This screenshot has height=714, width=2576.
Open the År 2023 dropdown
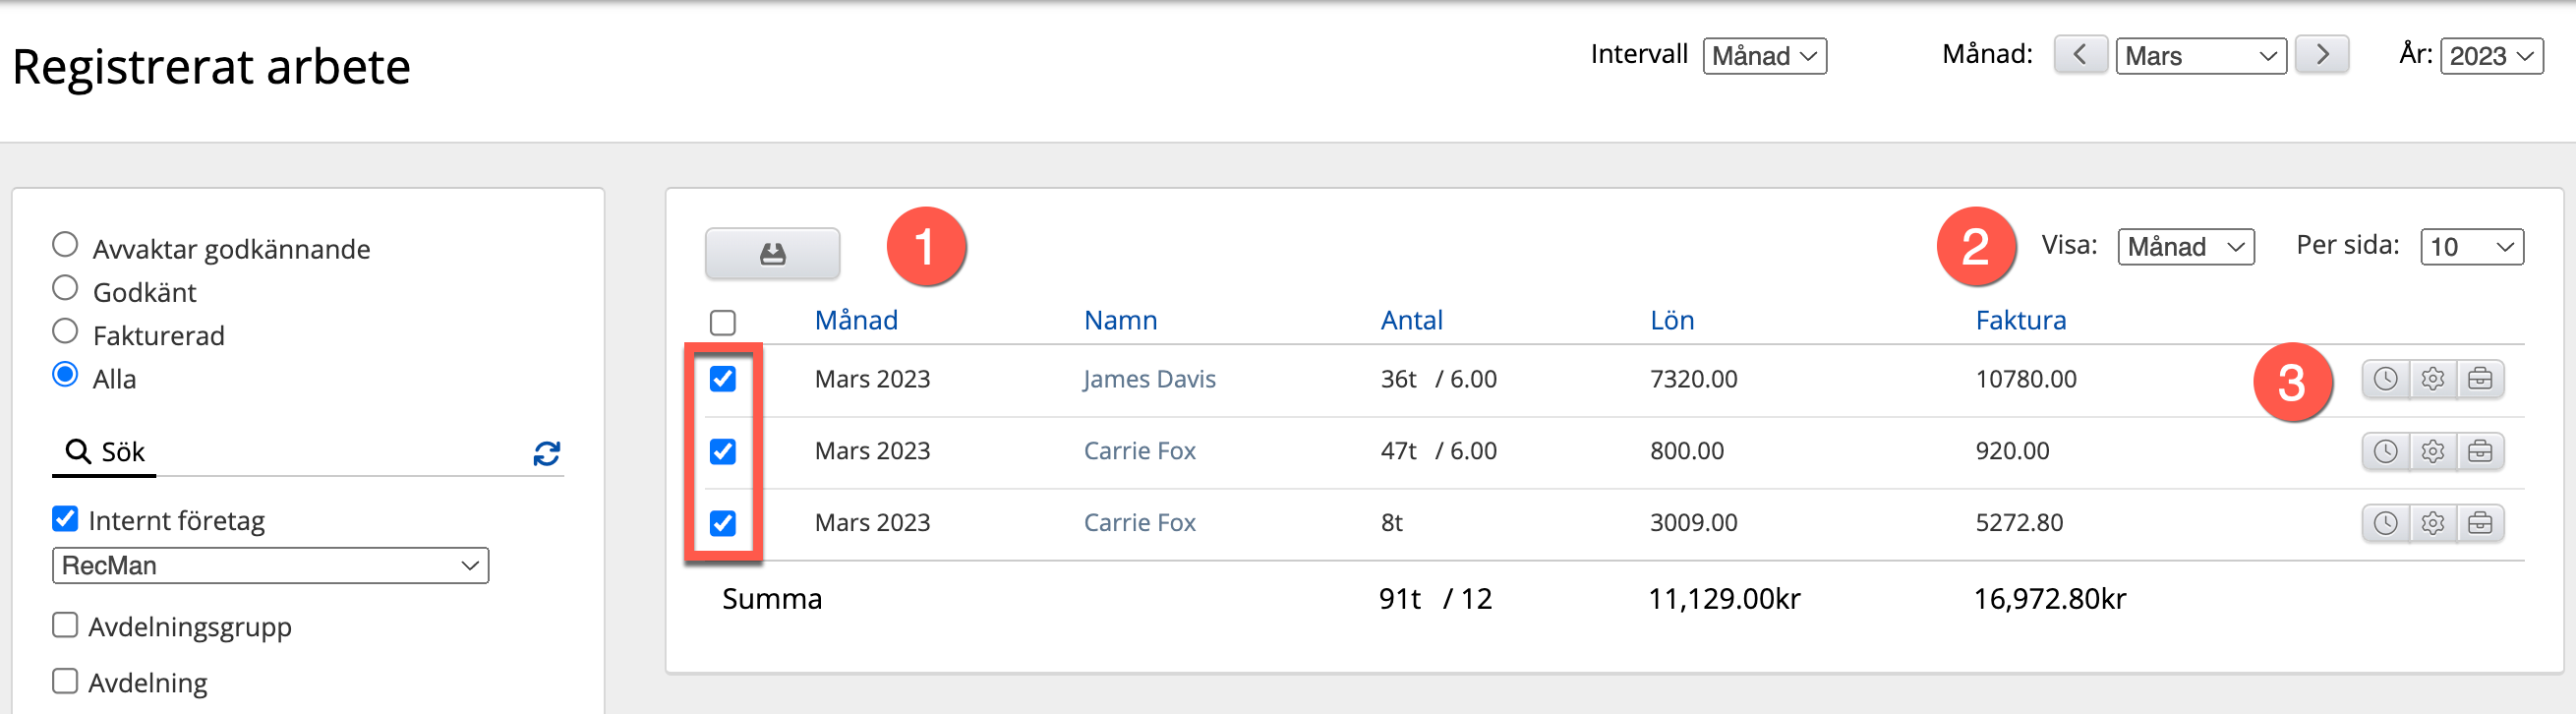(x=2491, y=56)
